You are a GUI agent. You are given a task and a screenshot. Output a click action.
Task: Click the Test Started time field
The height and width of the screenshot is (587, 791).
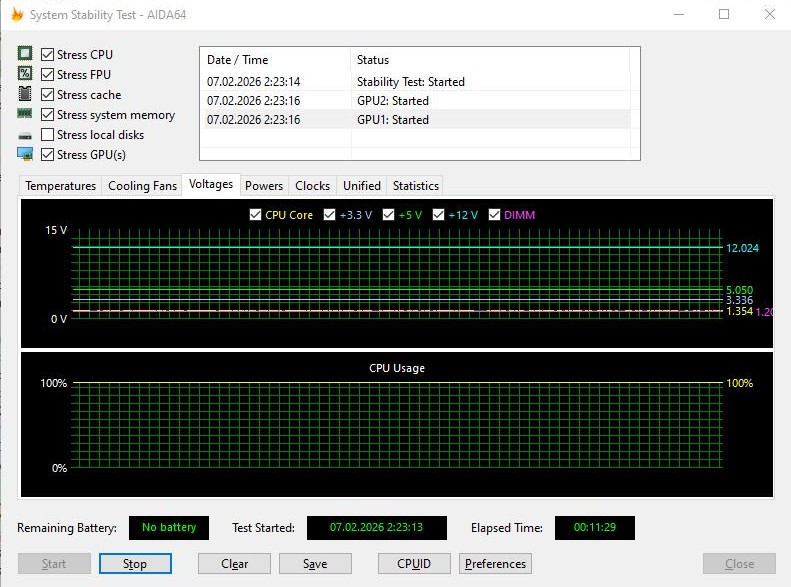(377, 527)
